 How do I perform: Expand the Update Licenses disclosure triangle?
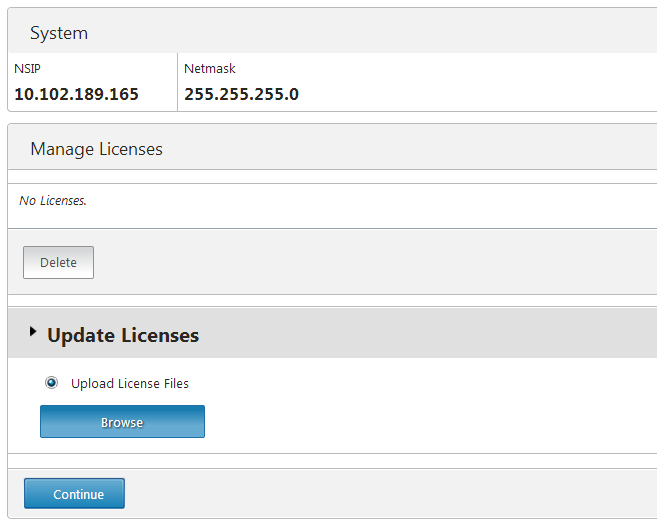coord(33,332)
